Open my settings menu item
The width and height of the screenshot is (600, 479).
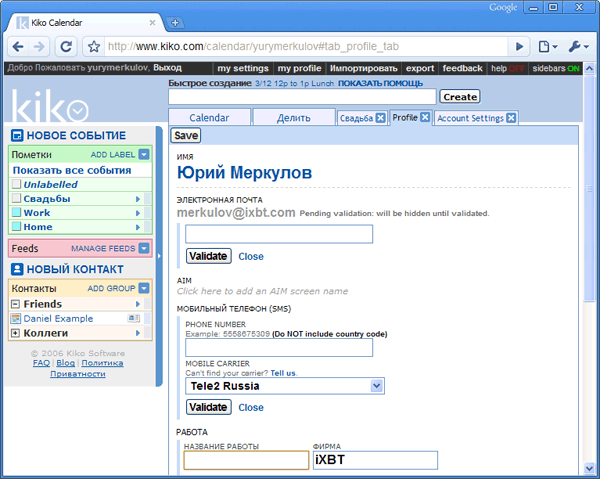(x=243, y=68)
